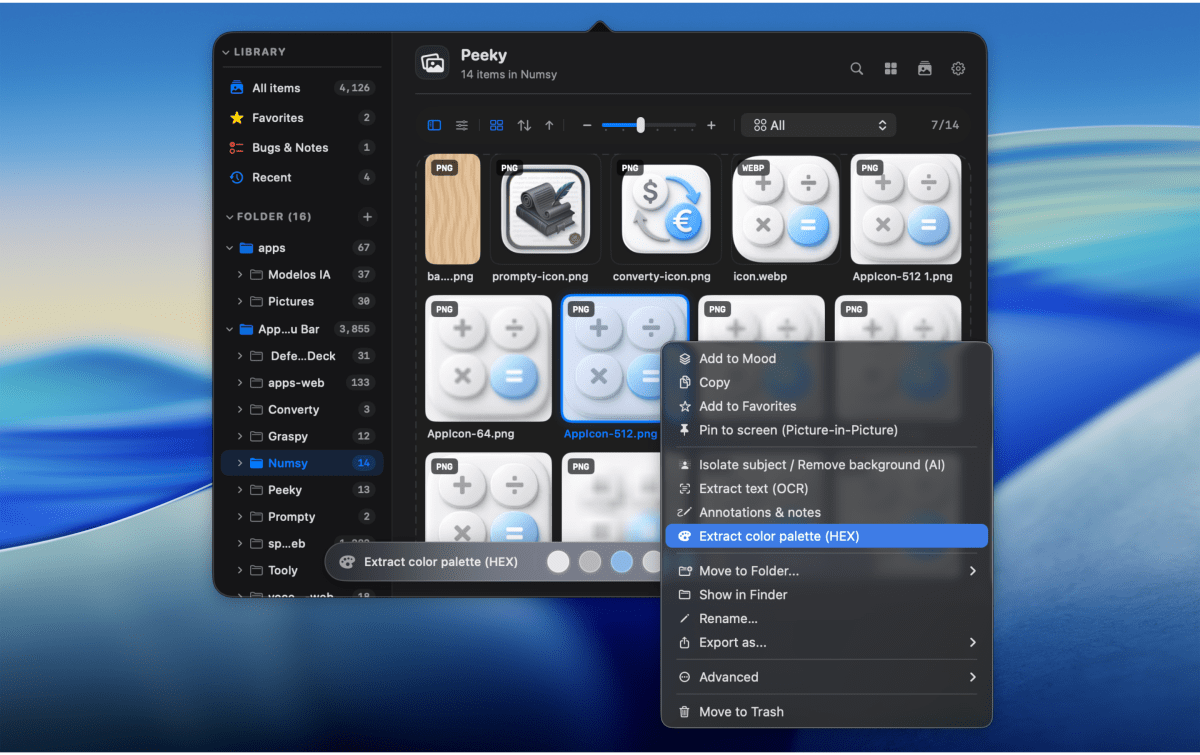Screen dimensions: 1200x755
Task: Toggle the sidebar panel icon
Action: pos(434,125)
